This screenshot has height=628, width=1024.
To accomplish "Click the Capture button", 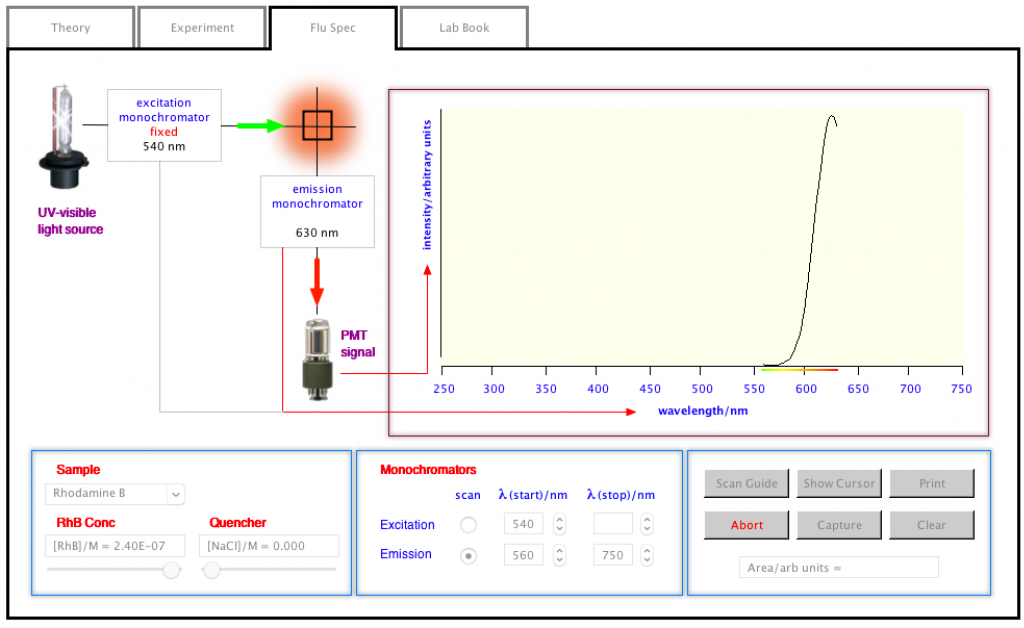I will click(839, 525).
